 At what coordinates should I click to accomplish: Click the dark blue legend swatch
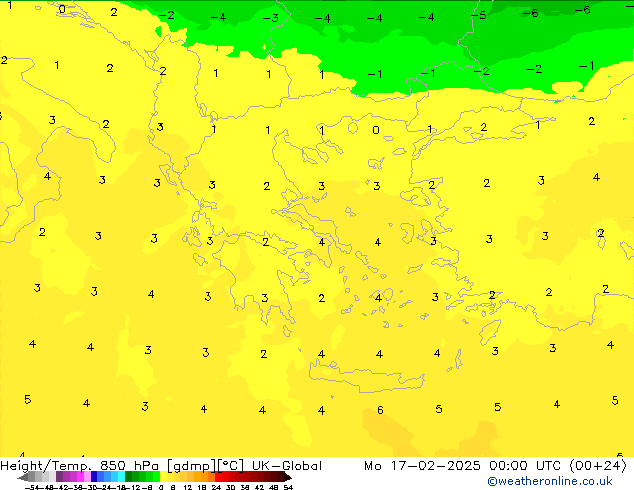pos(94,477)
